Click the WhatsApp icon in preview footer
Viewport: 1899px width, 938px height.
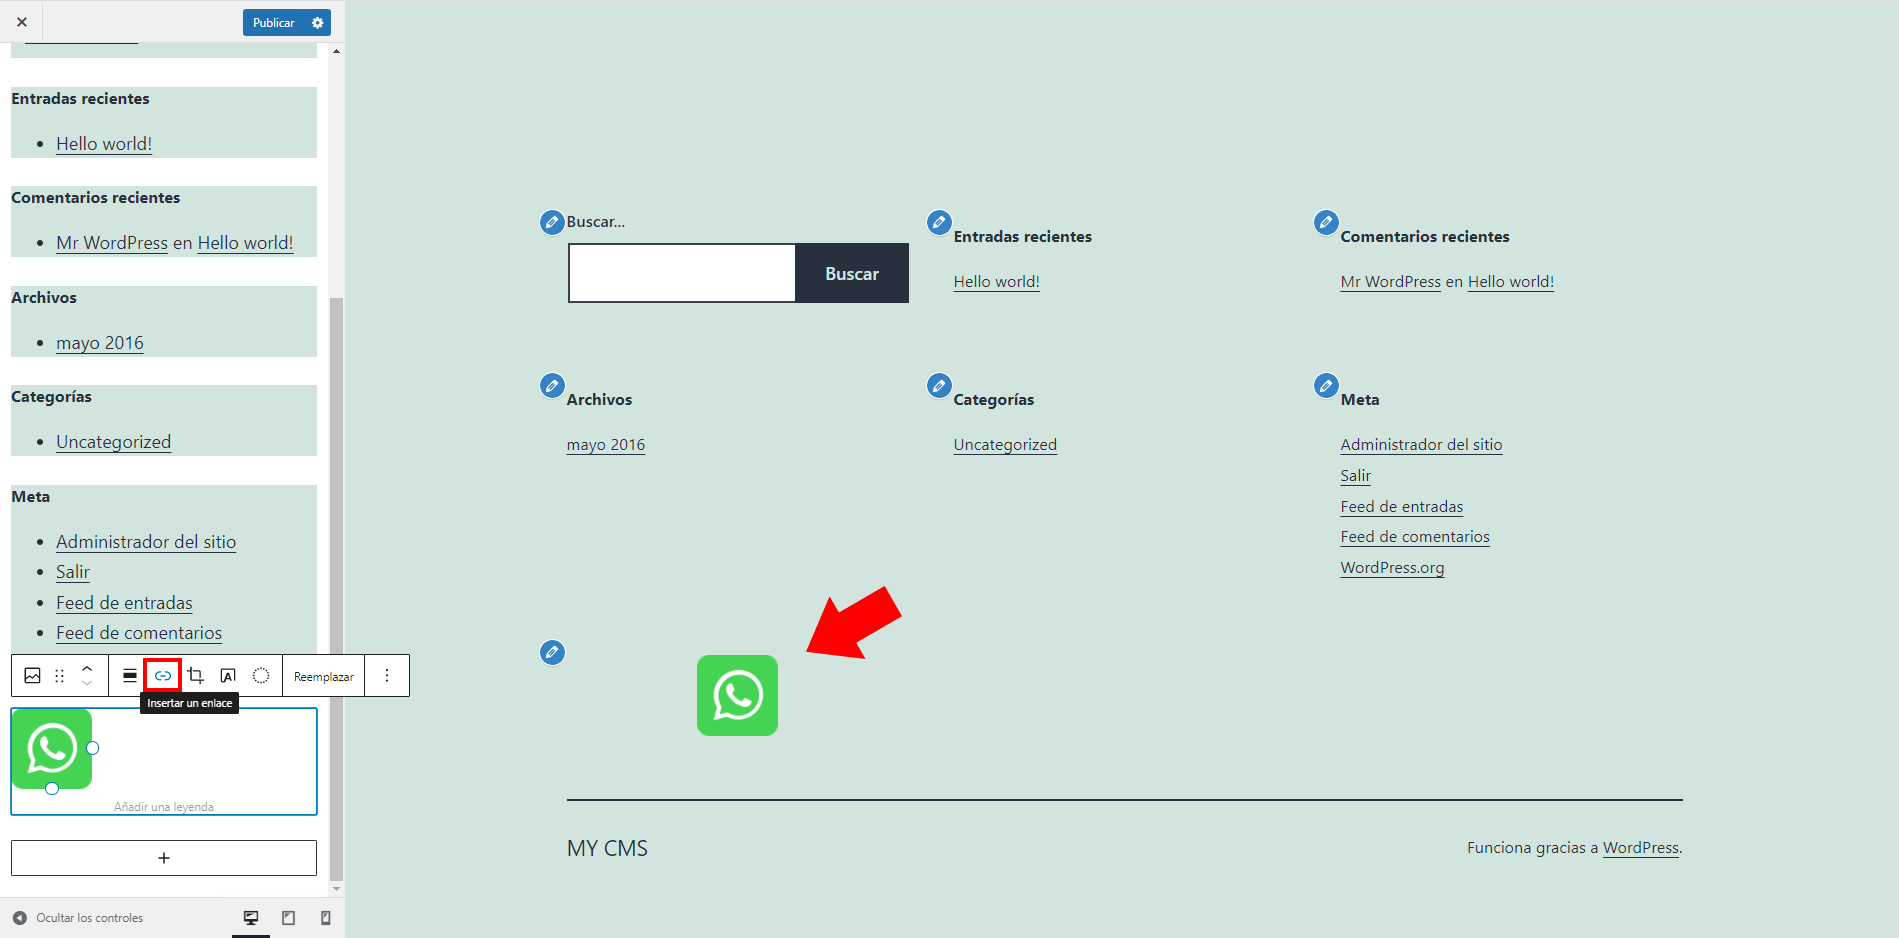pos(737,695)
